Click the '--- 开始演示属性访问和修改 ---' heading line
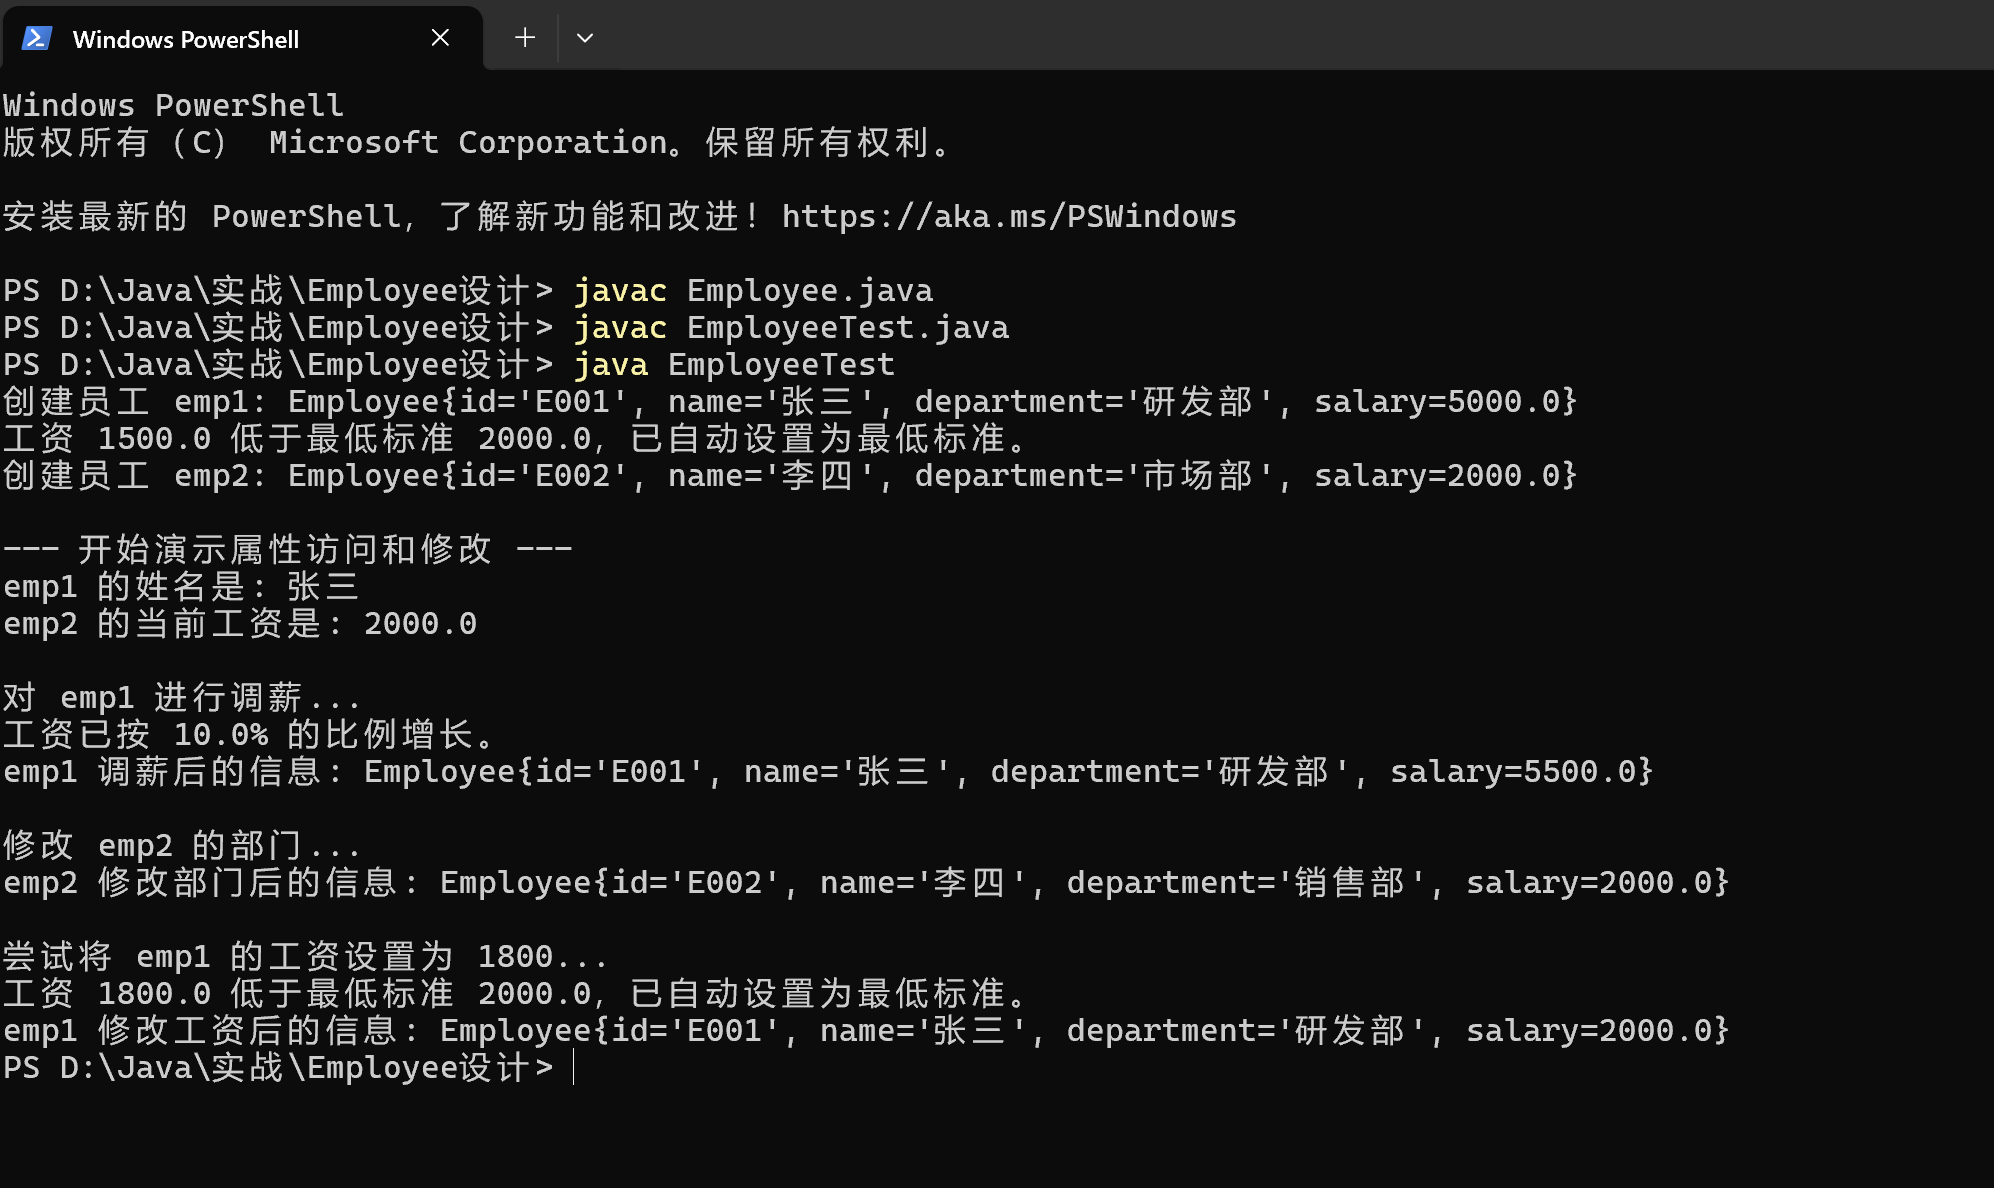This screenshot has width=1994, height=1188. pos(287,550)
